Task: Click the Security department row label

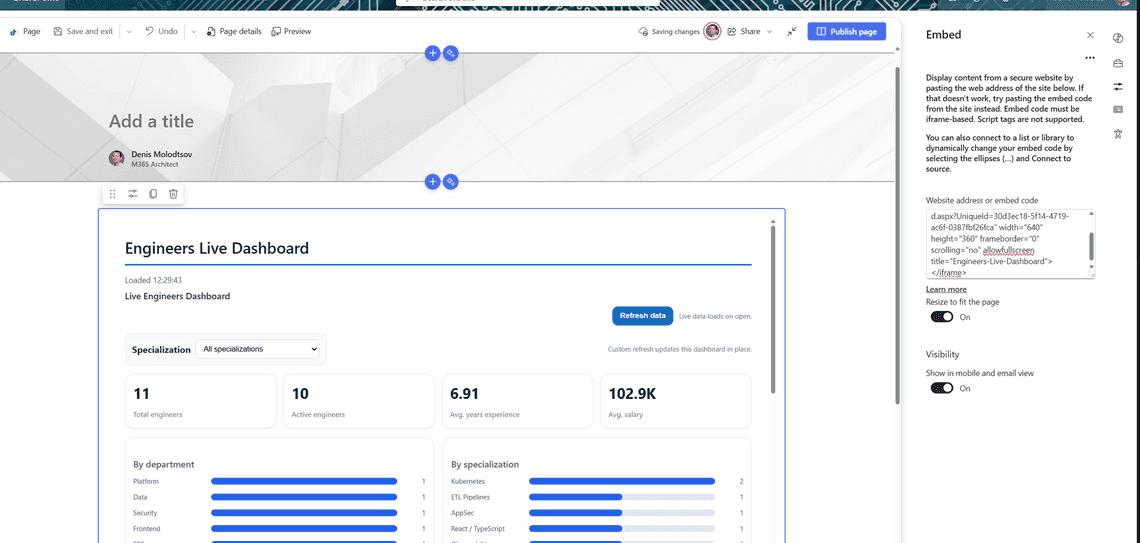Action: click(x=145, y=513)
